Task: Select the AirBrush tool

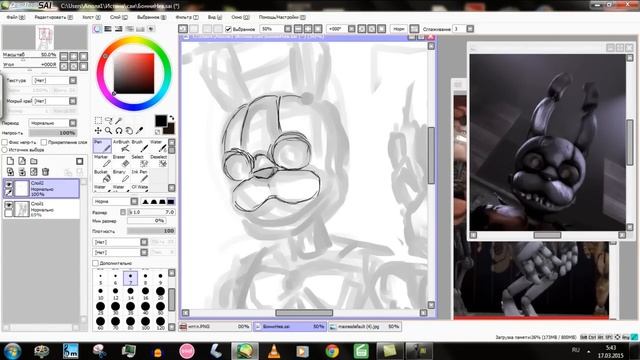Action: pyautogui.click(x=121, y=146)
